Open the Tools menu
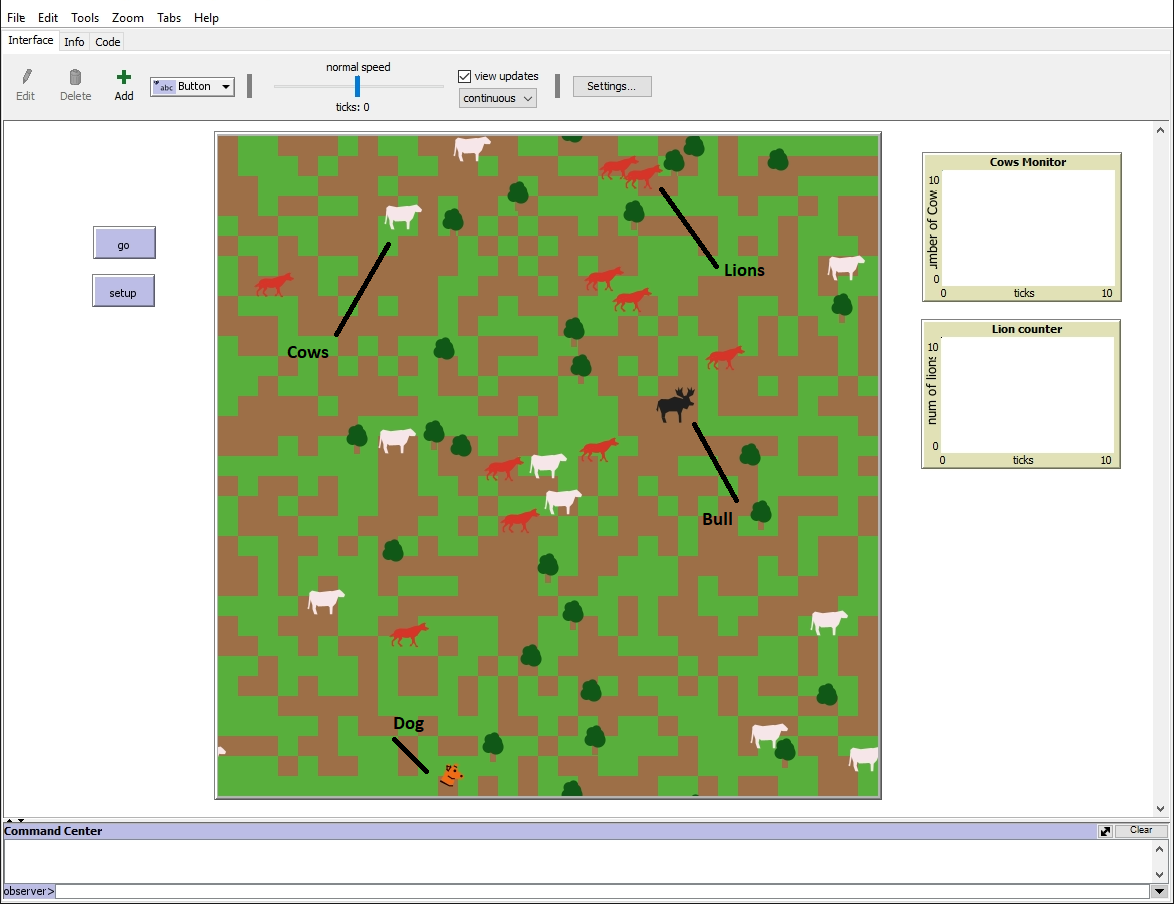 point(84,17)
